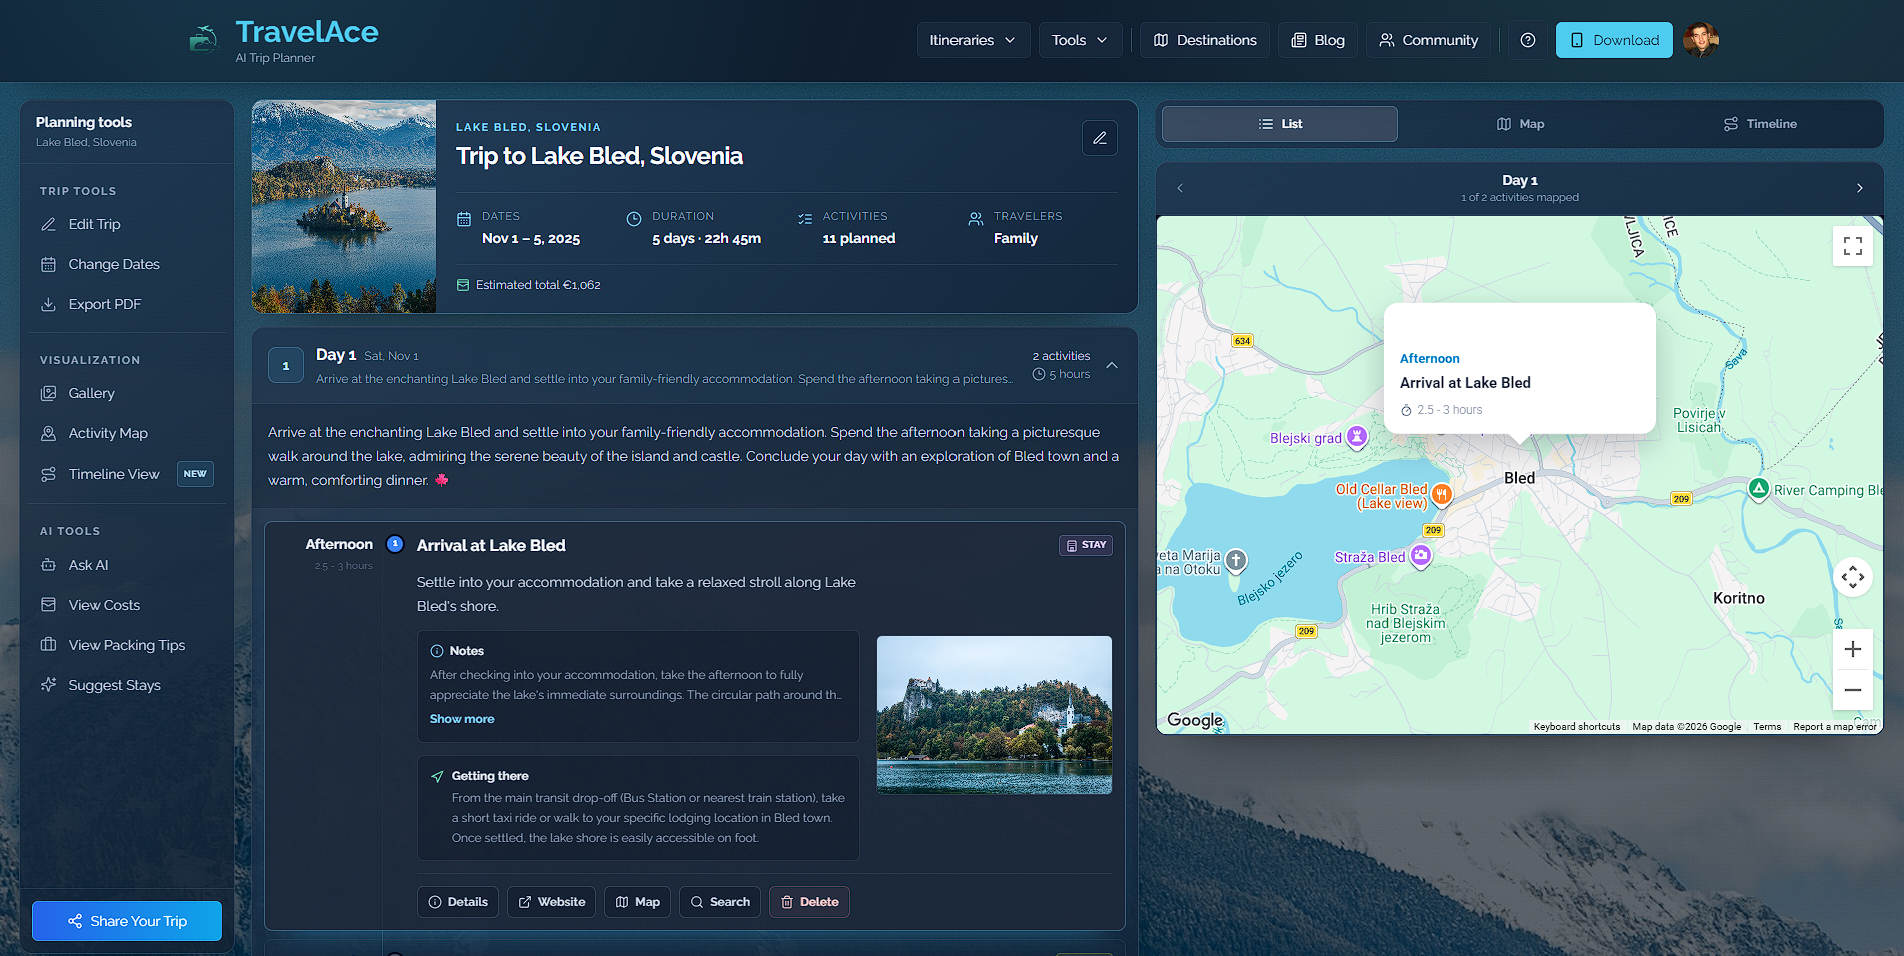This screenshot has height=956, width=1904.
Task: Click the NEW badge beside Timeline View
Action: (x=195, y=474)
